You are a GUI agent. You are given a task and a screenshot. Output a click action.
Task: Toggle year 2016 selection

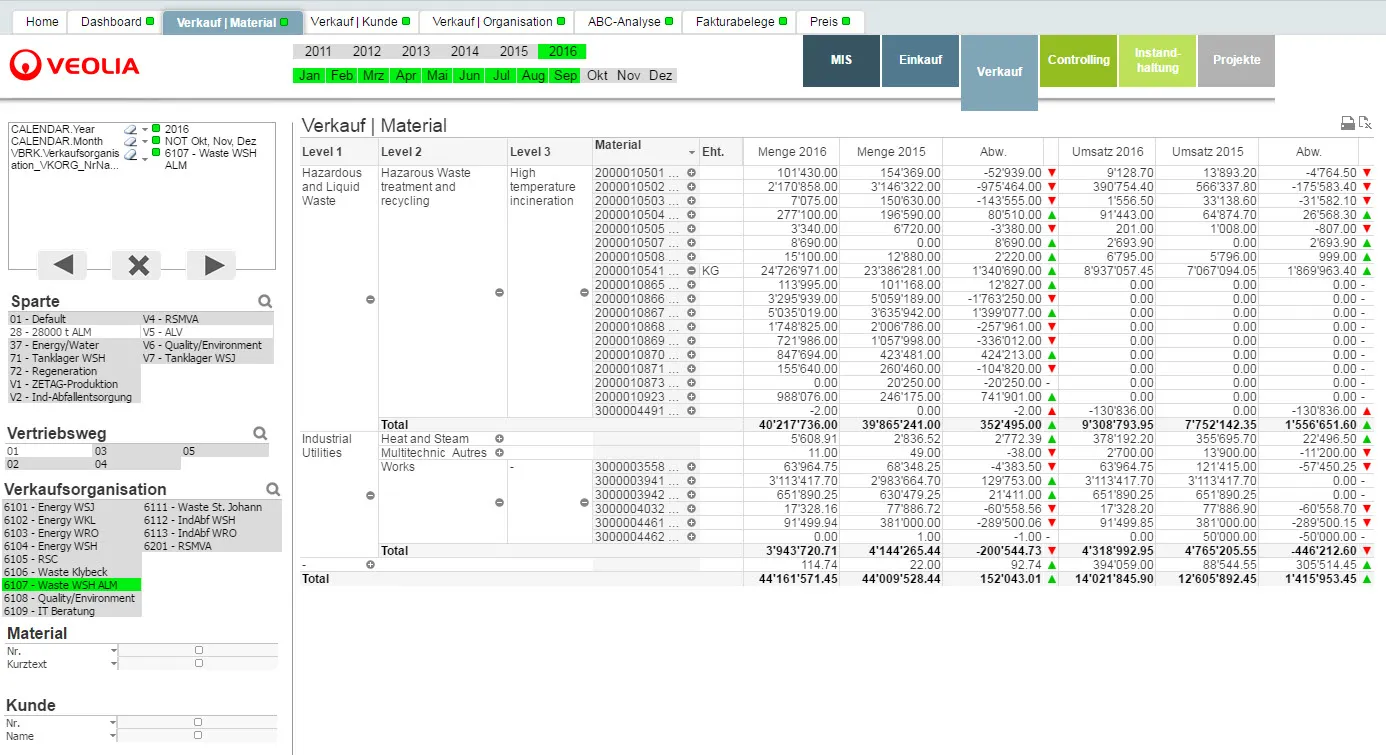(x=562, y=51)
